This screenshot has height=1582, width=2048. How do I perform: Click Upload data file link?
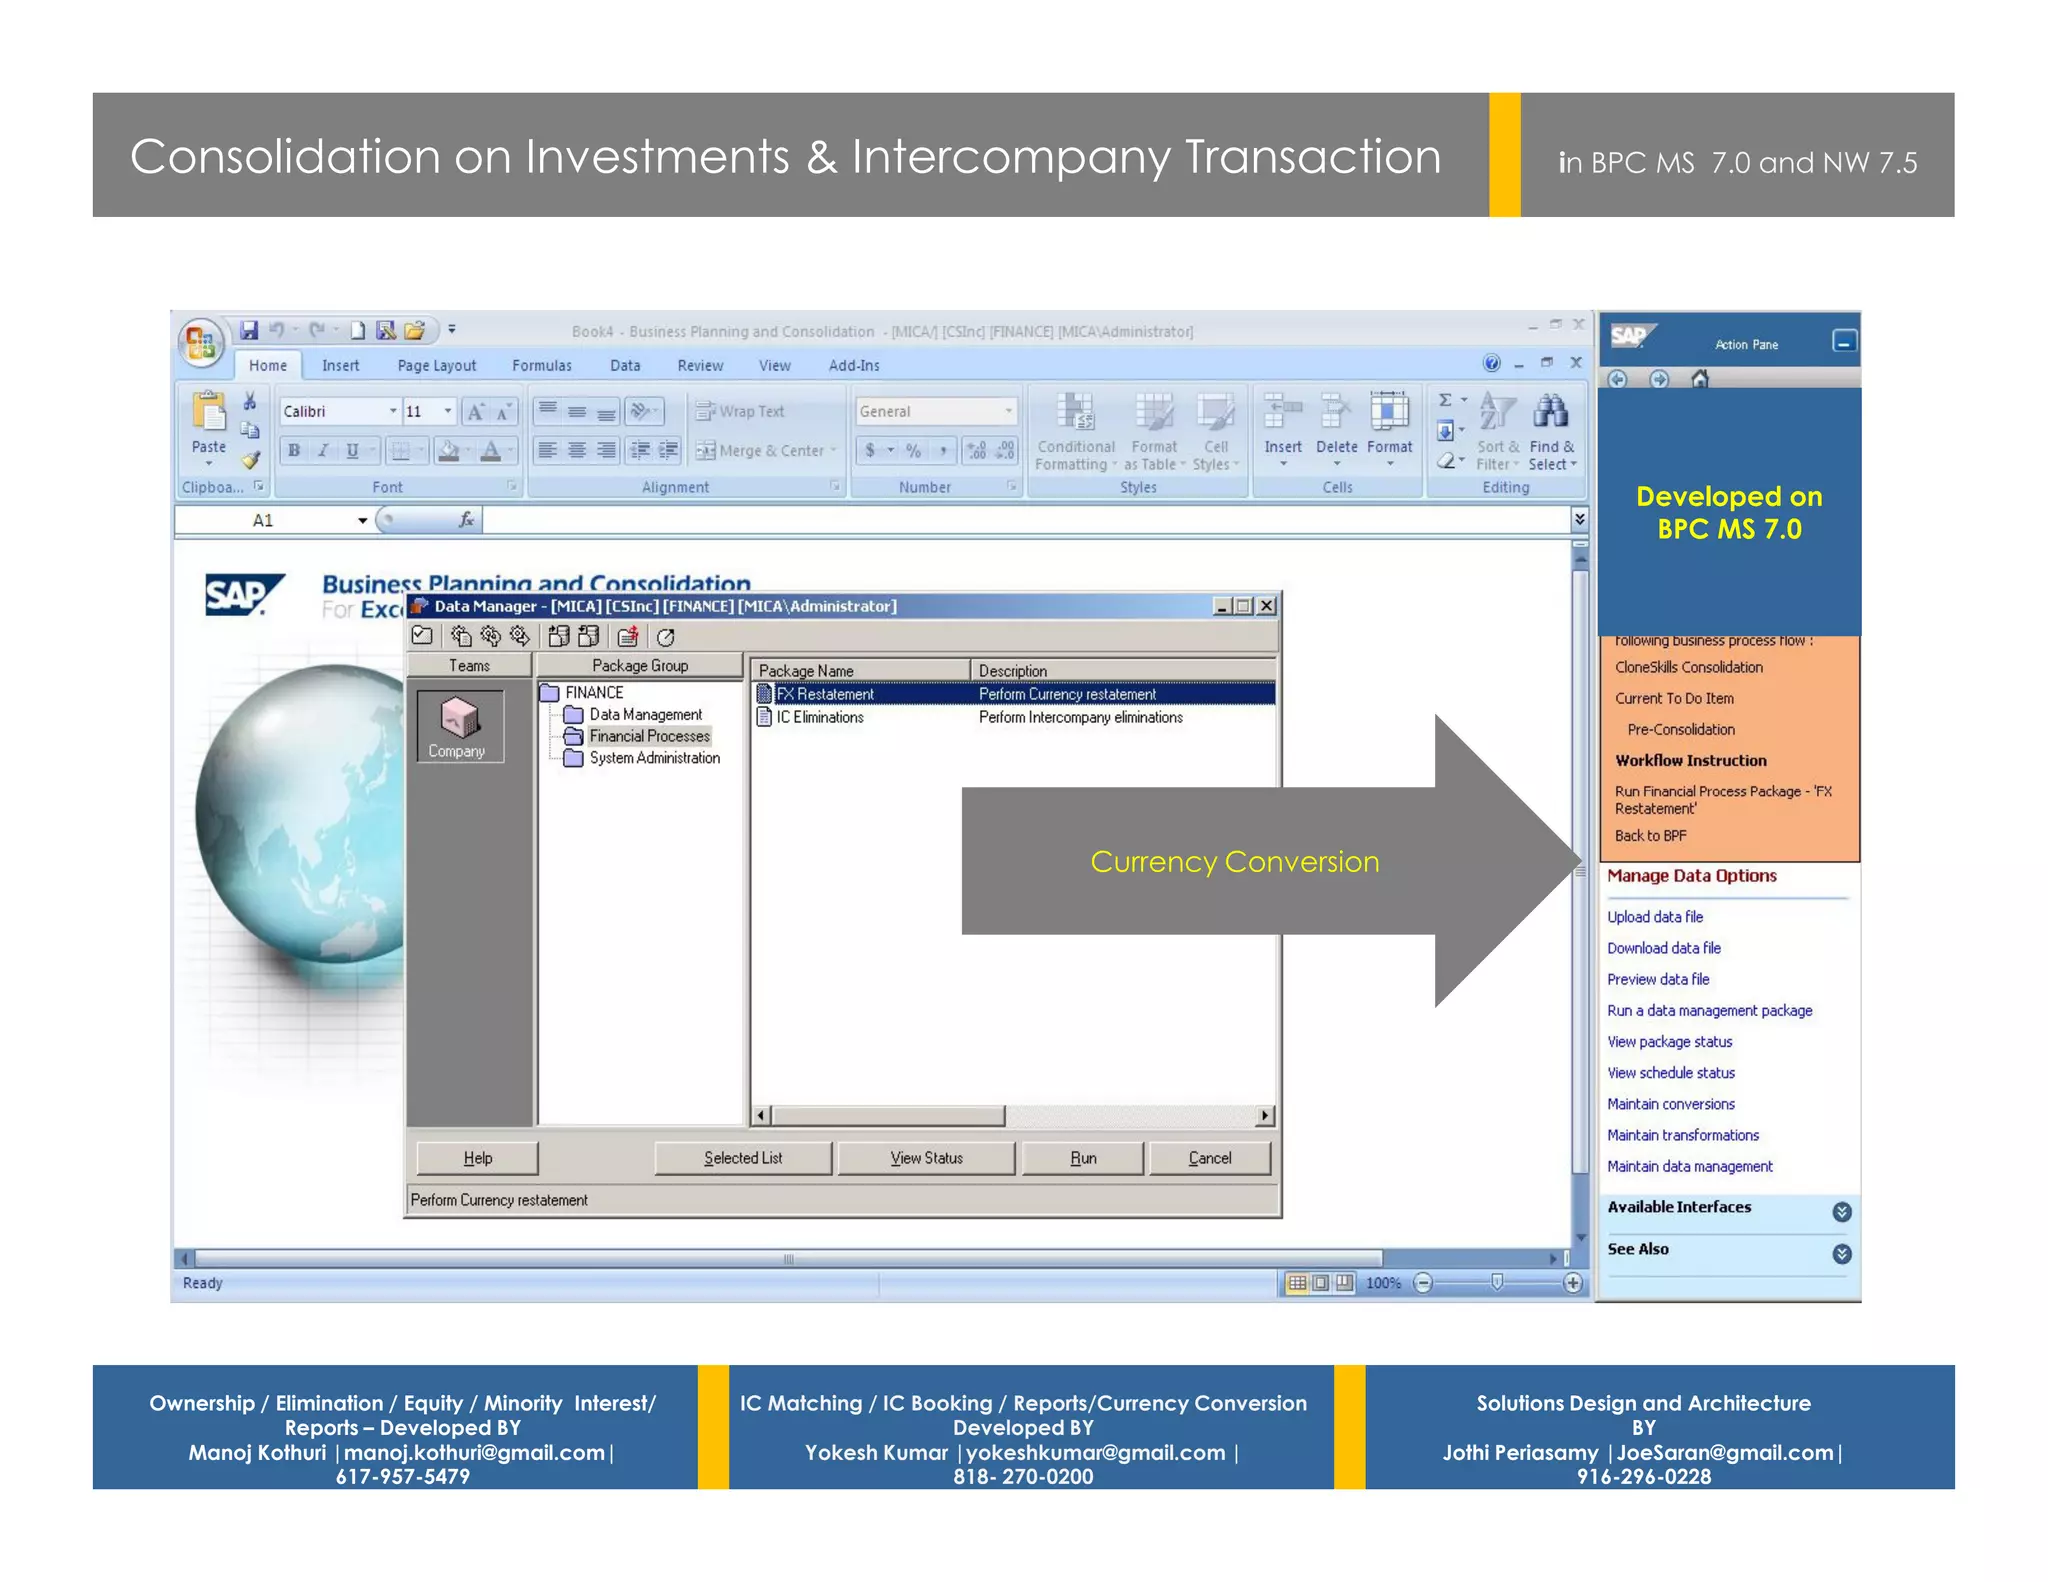coord(1655,917)
